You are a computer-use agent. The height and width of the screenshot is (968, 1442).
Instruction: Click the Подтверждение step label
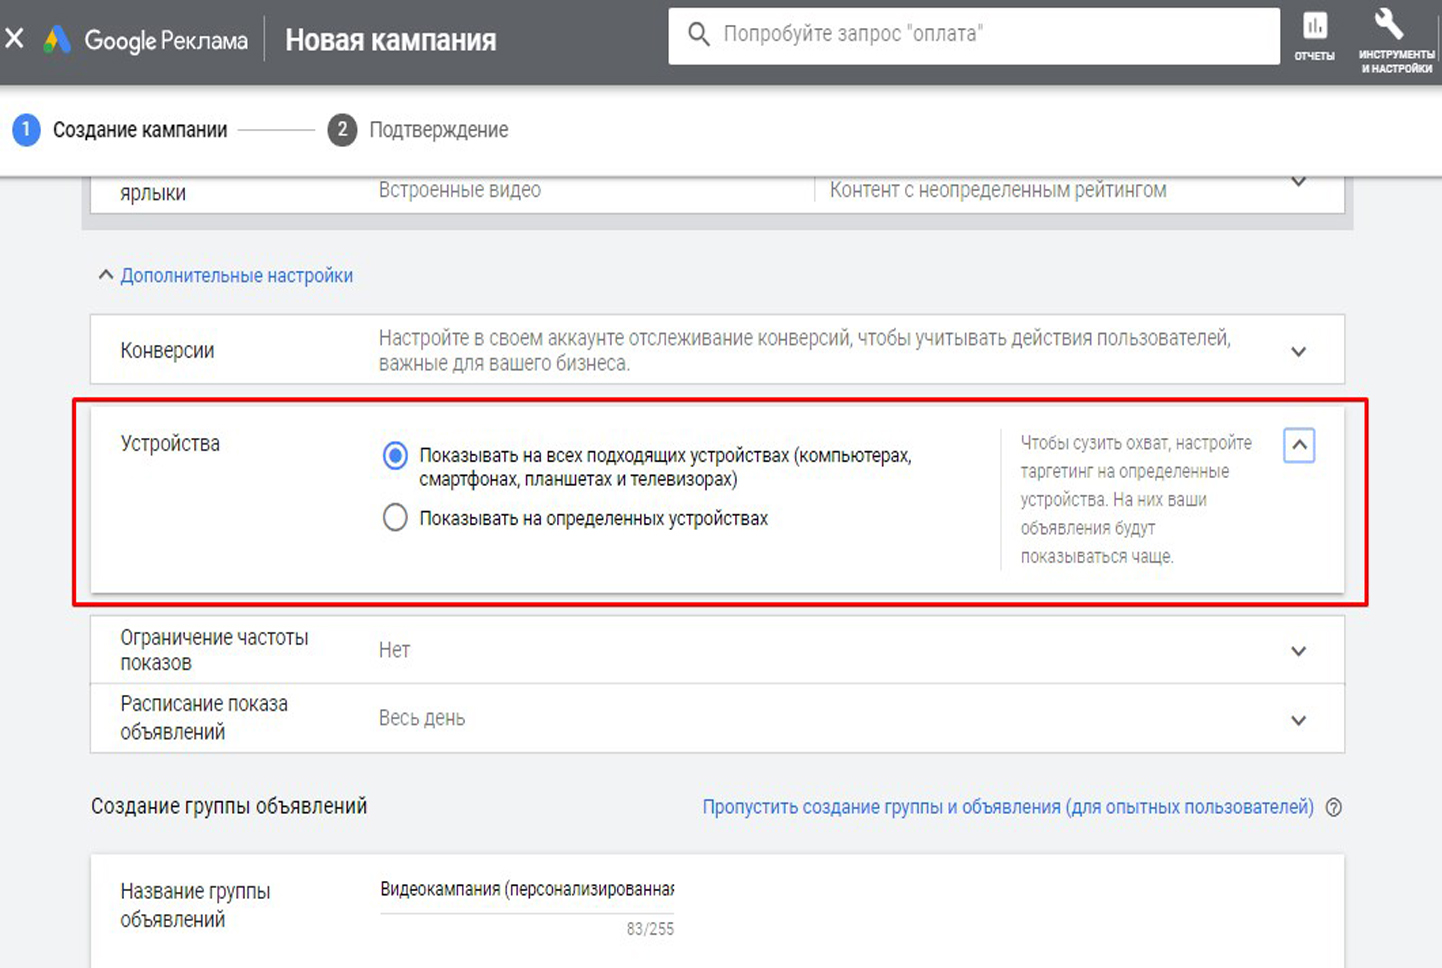coord(438,130)
